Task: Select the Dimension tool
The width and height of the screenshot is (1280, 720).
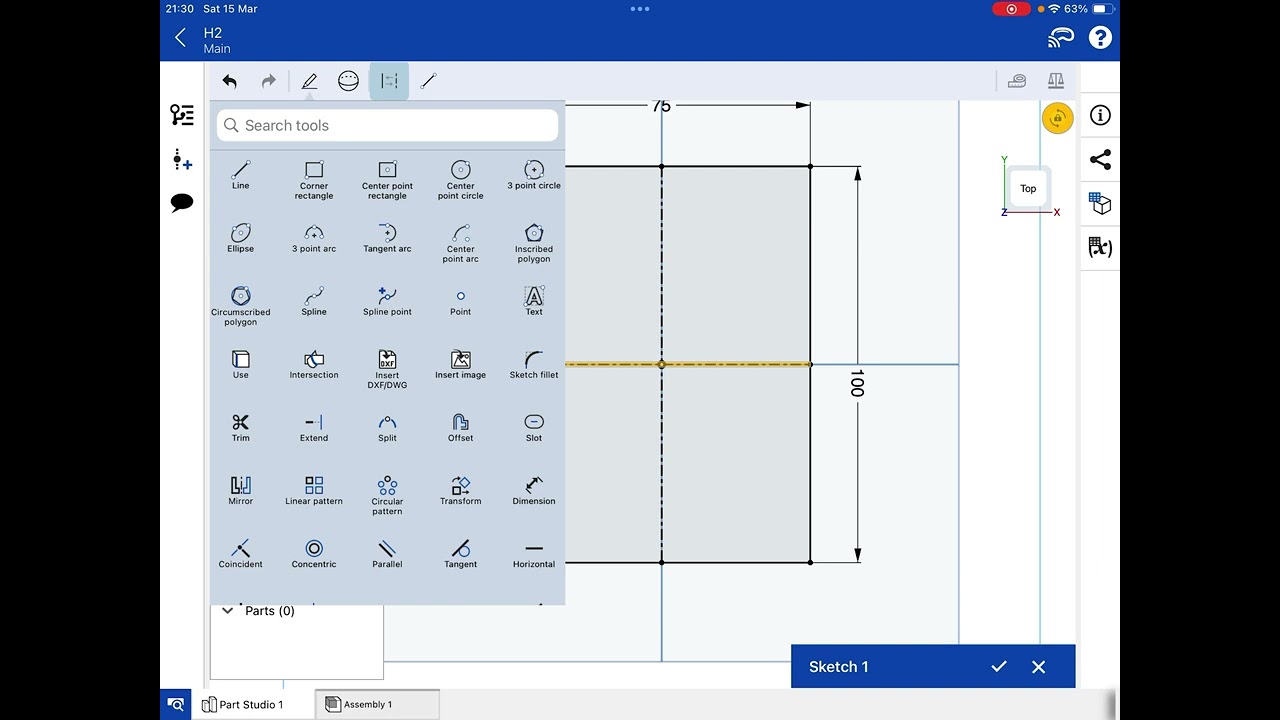Action: 534,490
